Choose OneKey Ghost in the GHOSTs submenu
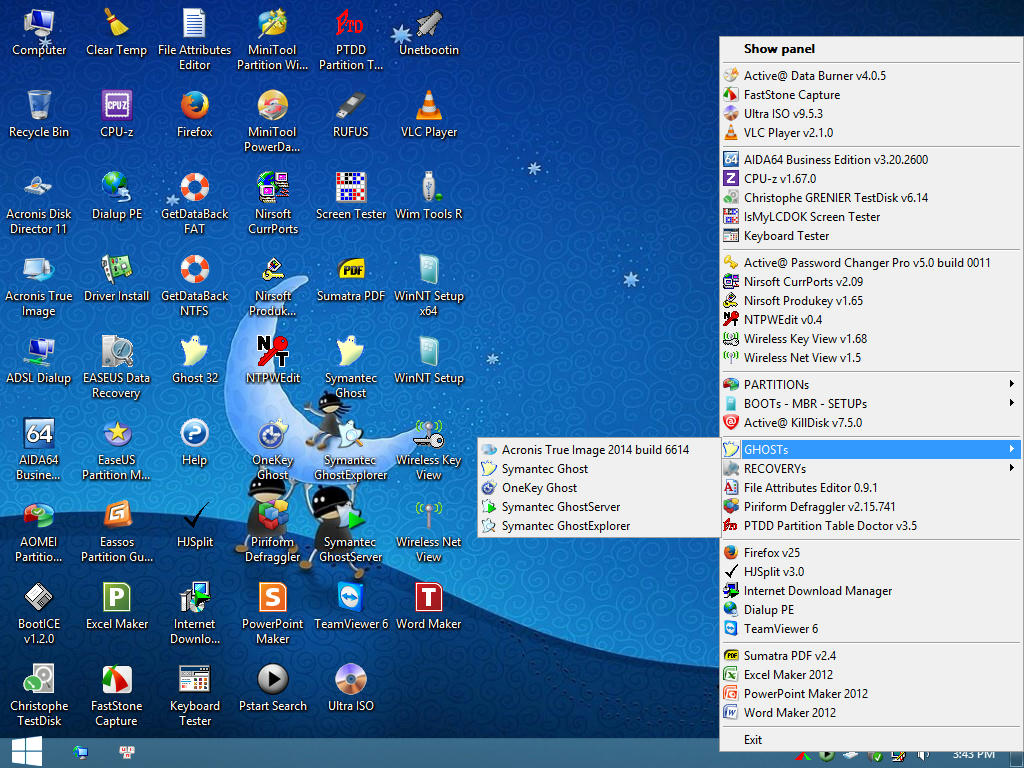 pos(599,488)
